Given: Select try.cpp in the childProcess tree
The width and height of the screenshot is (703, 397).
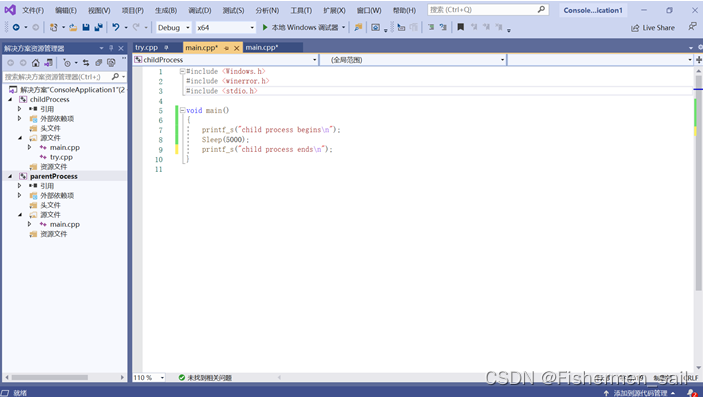Looking at the screenshot, I should (61, 157).
